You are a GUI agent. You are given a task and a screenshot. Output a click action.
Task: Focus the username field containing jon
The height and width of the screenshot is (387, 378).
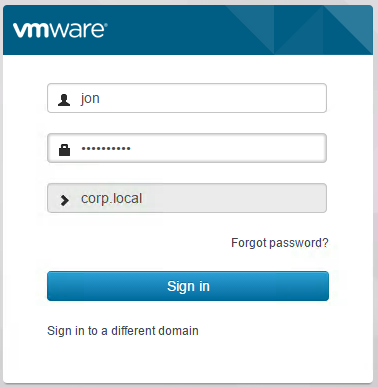[x=187, y=98]
